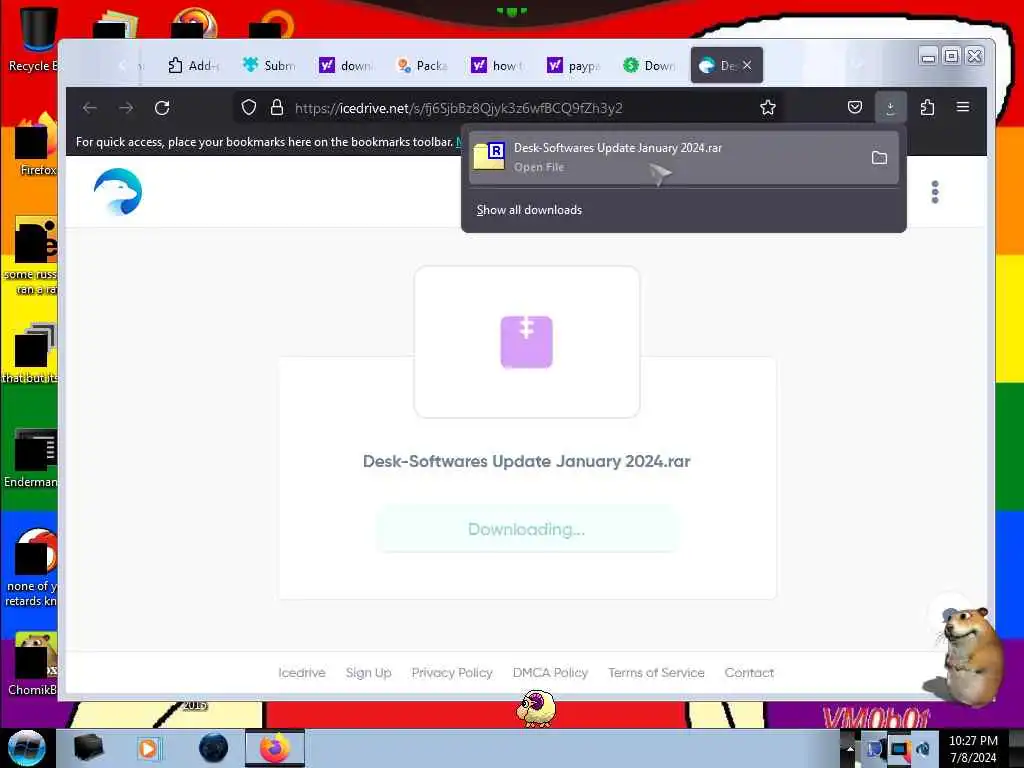Viewport: 1024px width, 768px height.
Task: Open the Firefox hamburger menu
Action: 963,107
